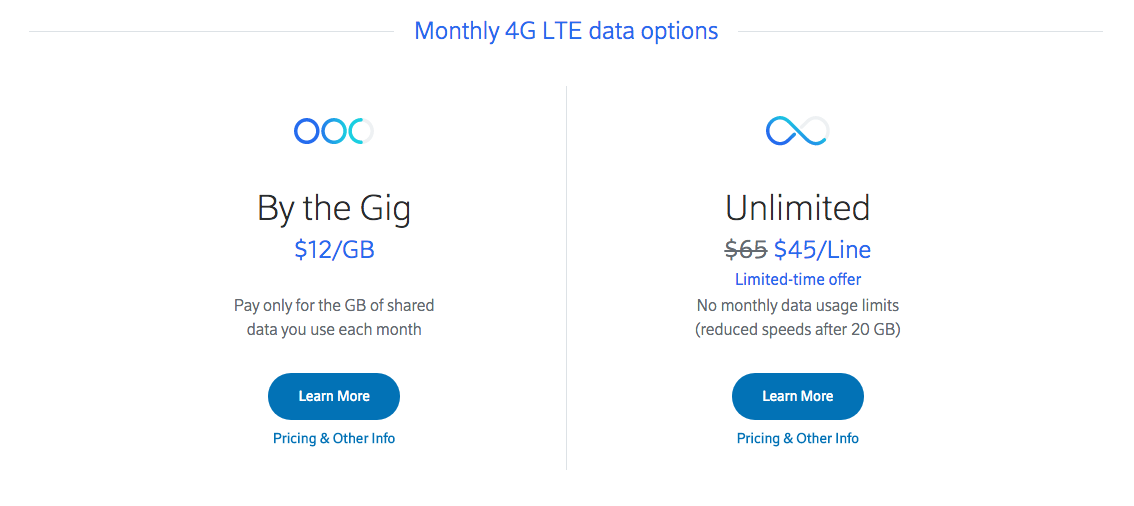Open Learn More for the Unlimited plan
1134x506 pixels.
tap(798, 396)
